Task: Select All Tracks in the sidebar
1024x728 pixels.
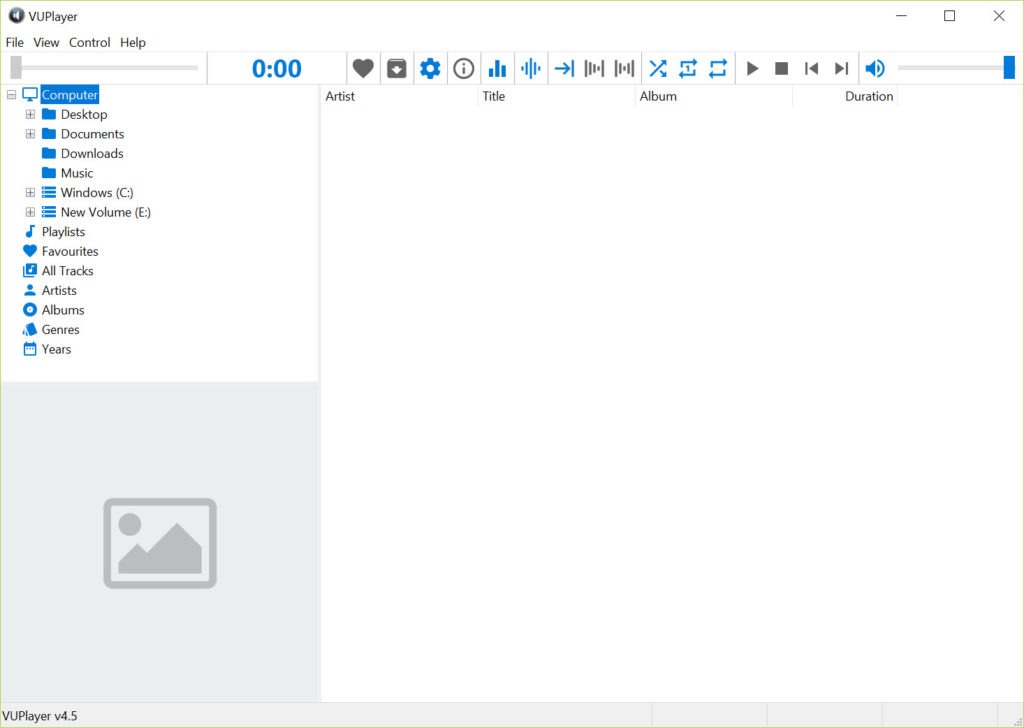Action: click(67, 271)
